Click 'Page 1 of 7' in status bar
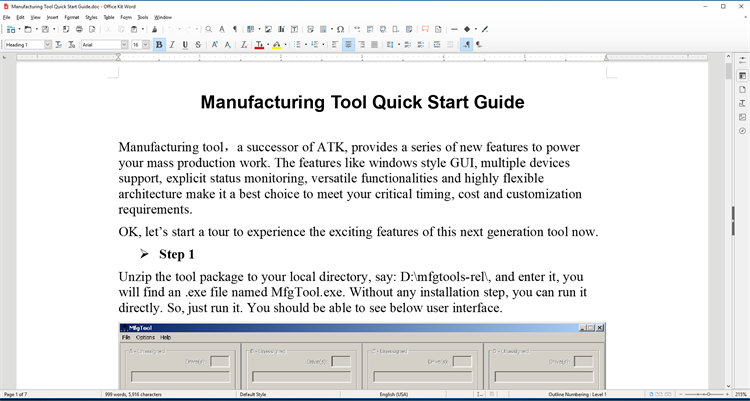 coord(16,394)
